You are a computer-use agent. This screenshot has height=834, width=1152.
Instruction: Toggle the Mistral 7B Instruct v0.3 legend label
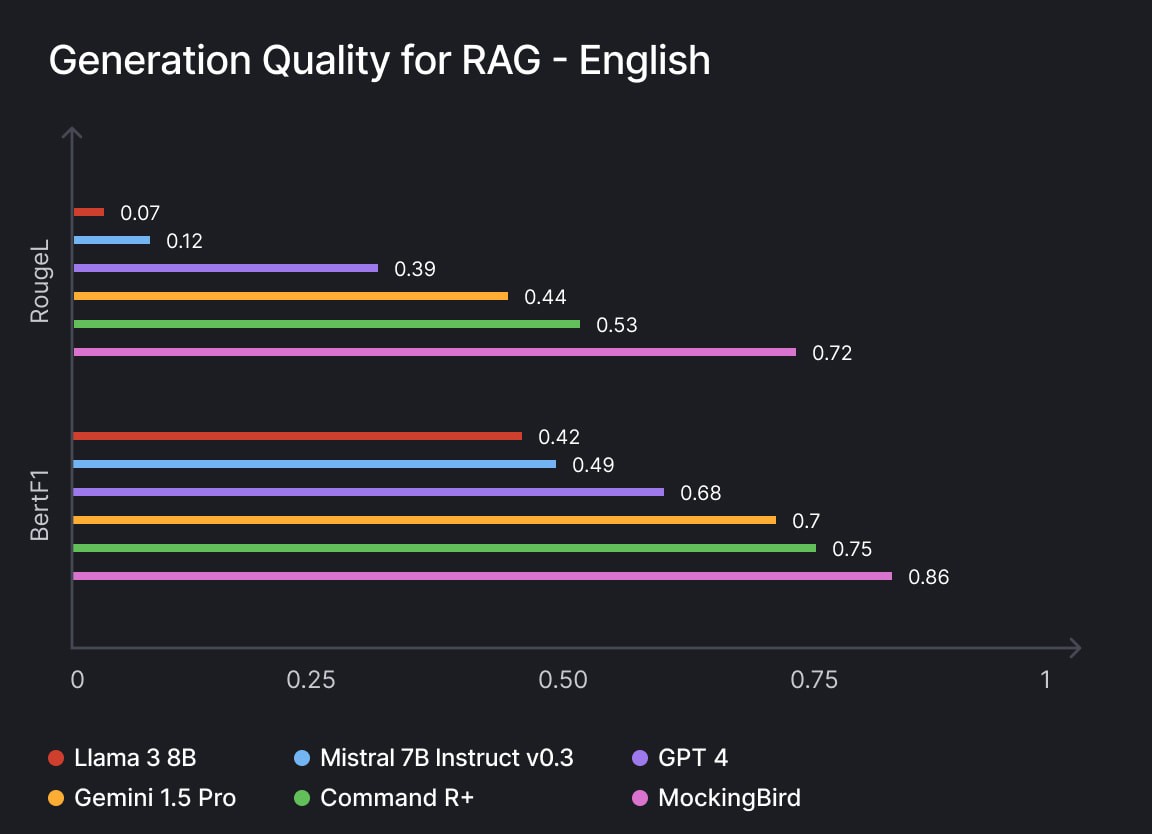447,758
